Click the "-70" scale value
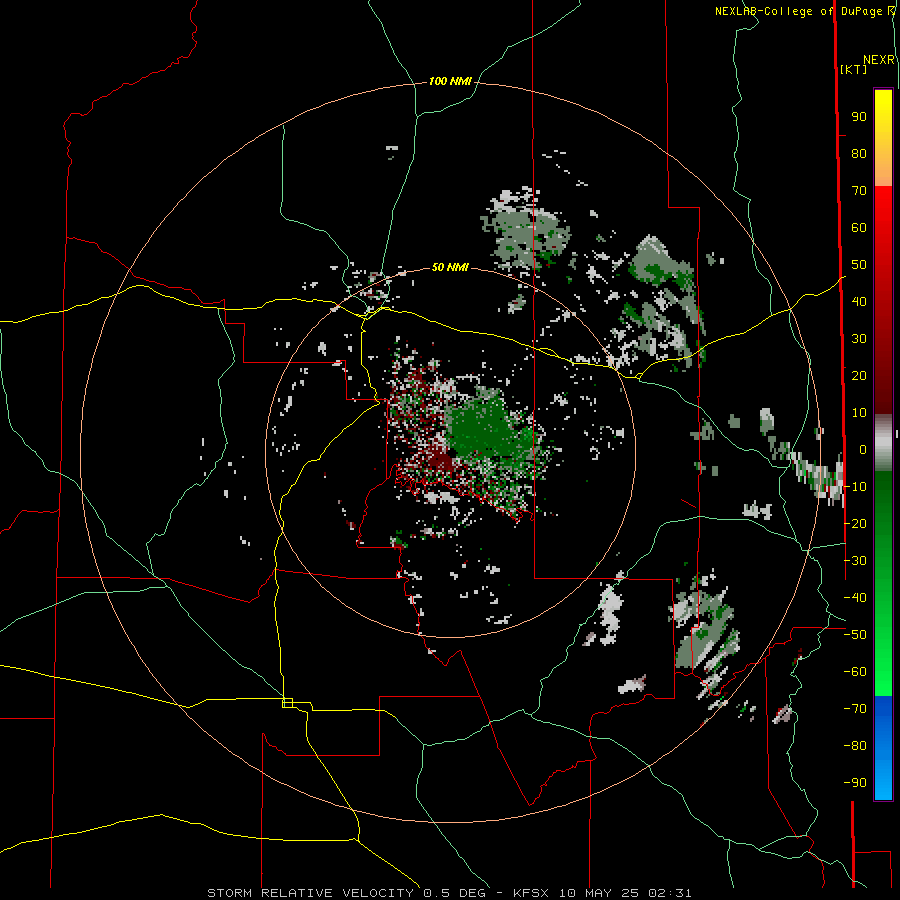The height and width of the screenshot is (900, 900). [x=855, y=709]
